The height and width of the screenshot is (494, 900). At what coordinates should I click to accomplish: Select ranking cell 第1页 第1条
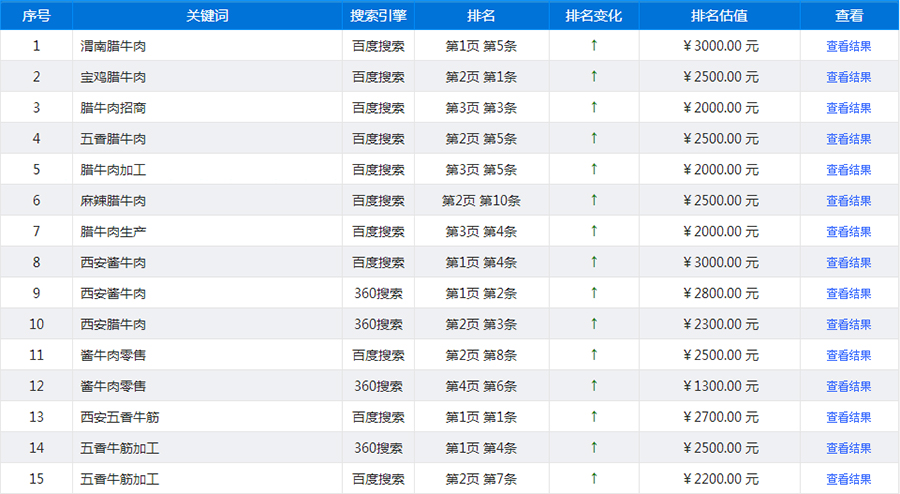click(x=481, y=418)
